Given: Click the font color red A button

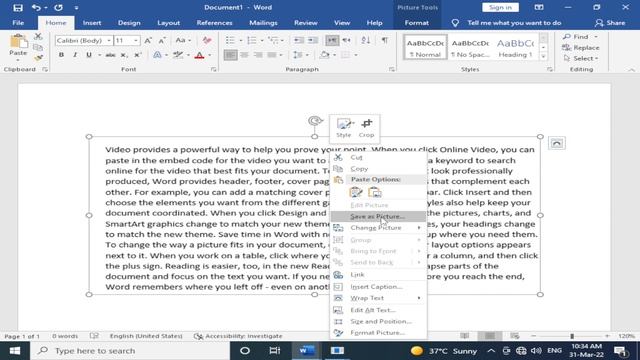Looking at the screenshot, I should pos(199,55).
